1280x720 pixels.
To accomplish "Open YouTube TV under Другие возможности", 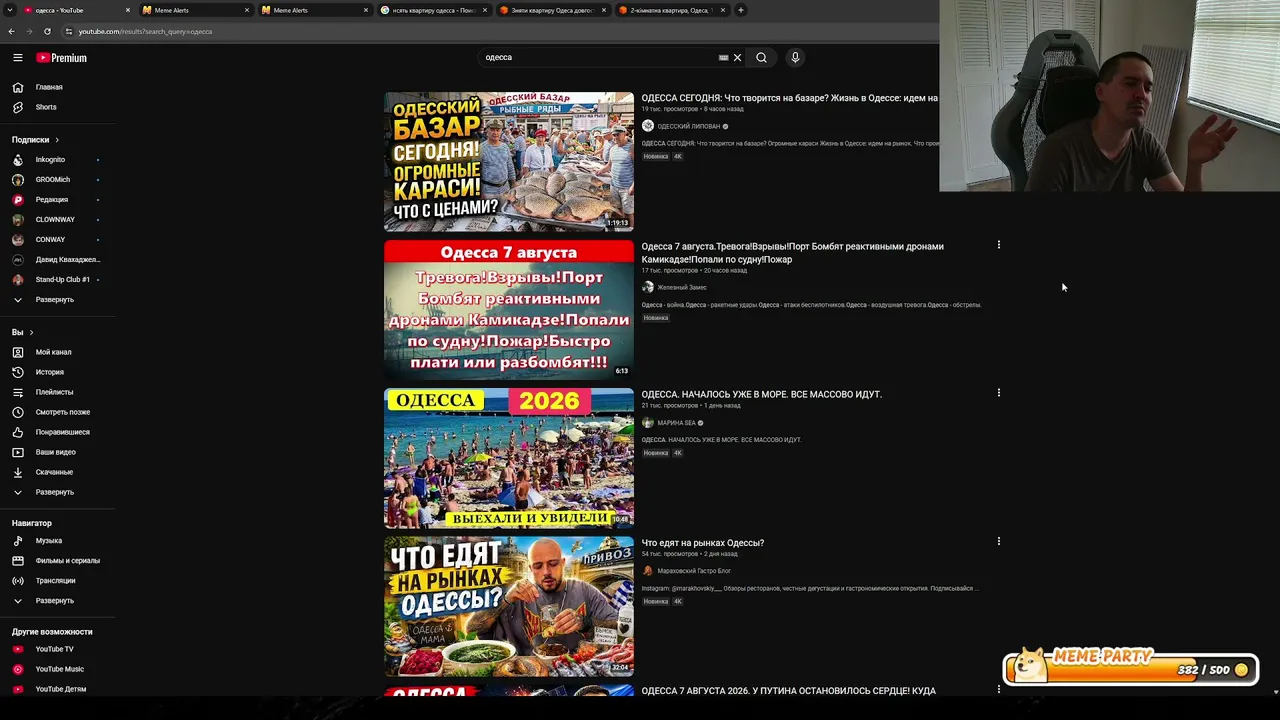I will pyautogui.click(x=57, y=649).
